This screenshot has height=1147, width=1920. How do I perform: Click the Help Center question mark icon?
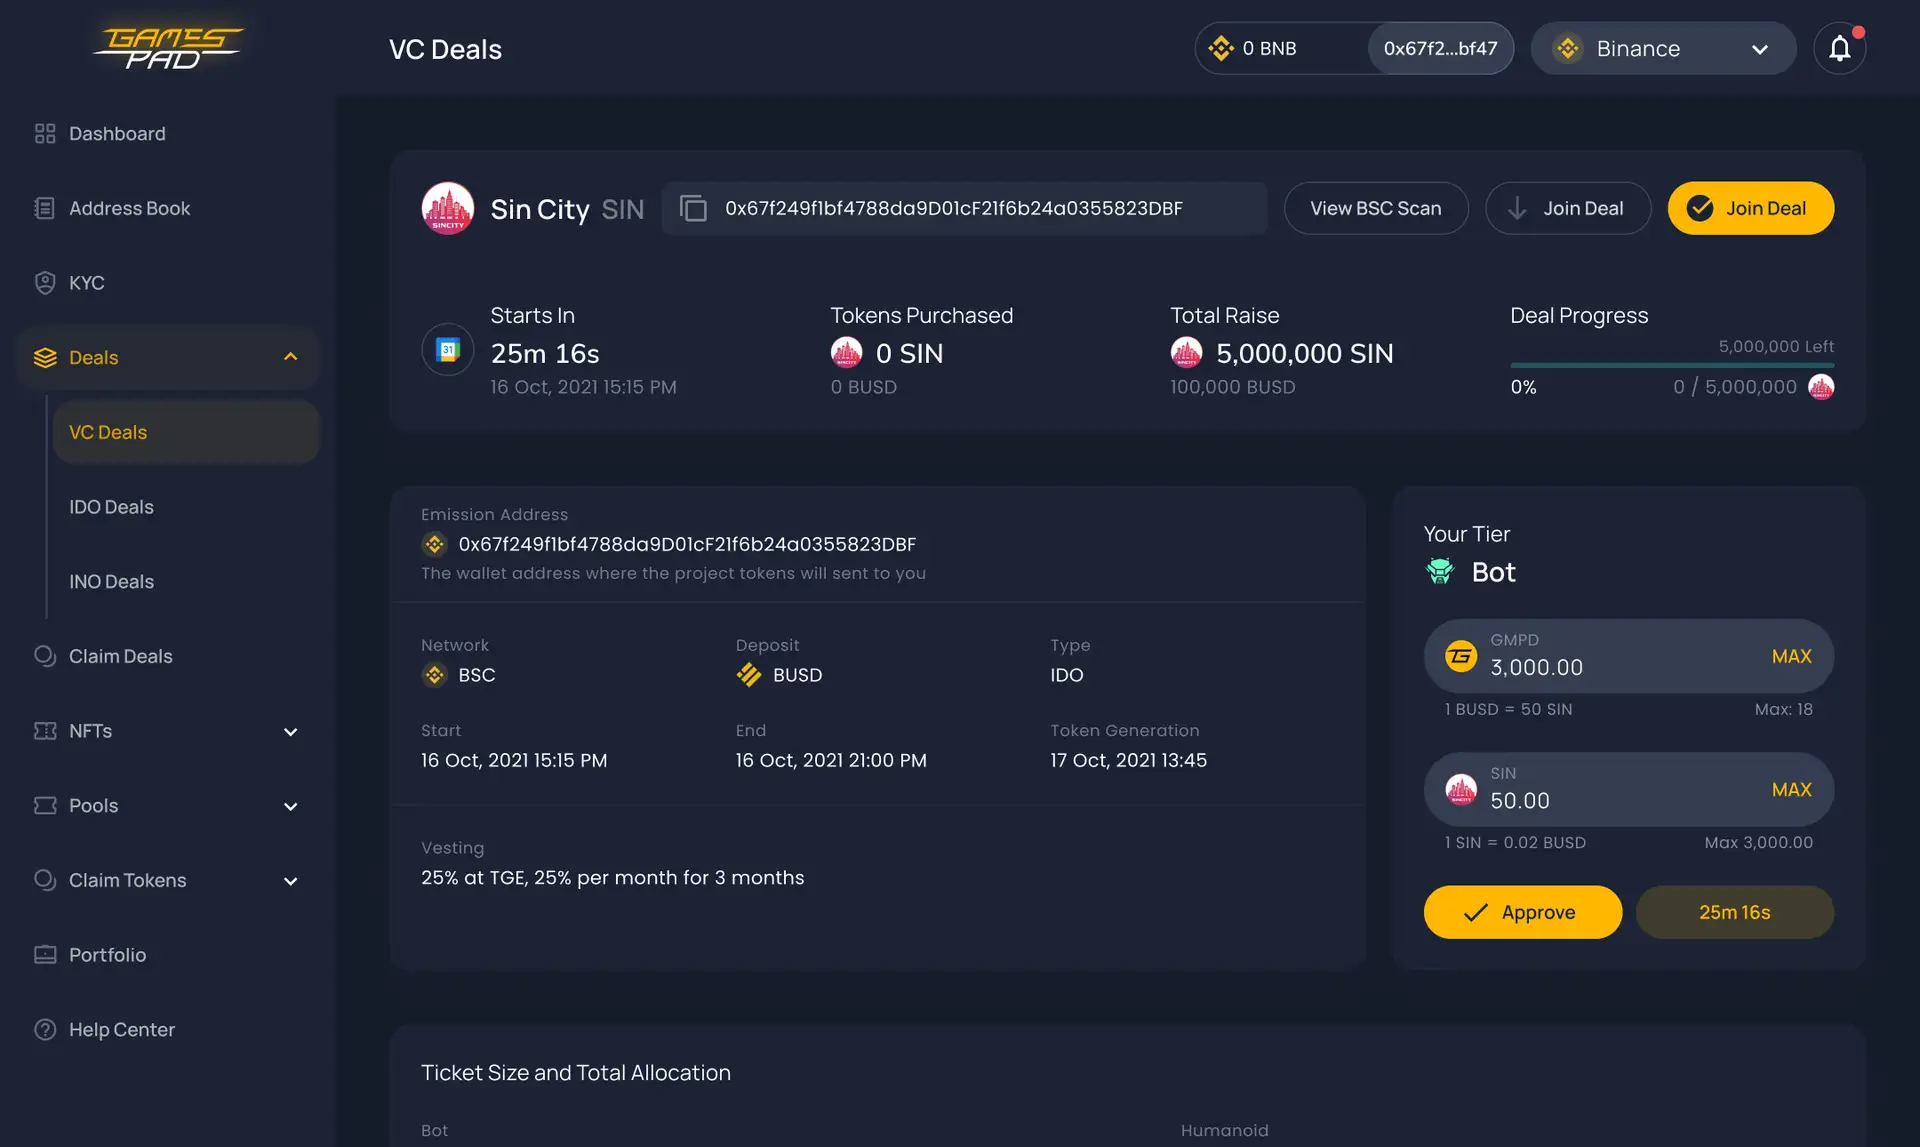45,1029
